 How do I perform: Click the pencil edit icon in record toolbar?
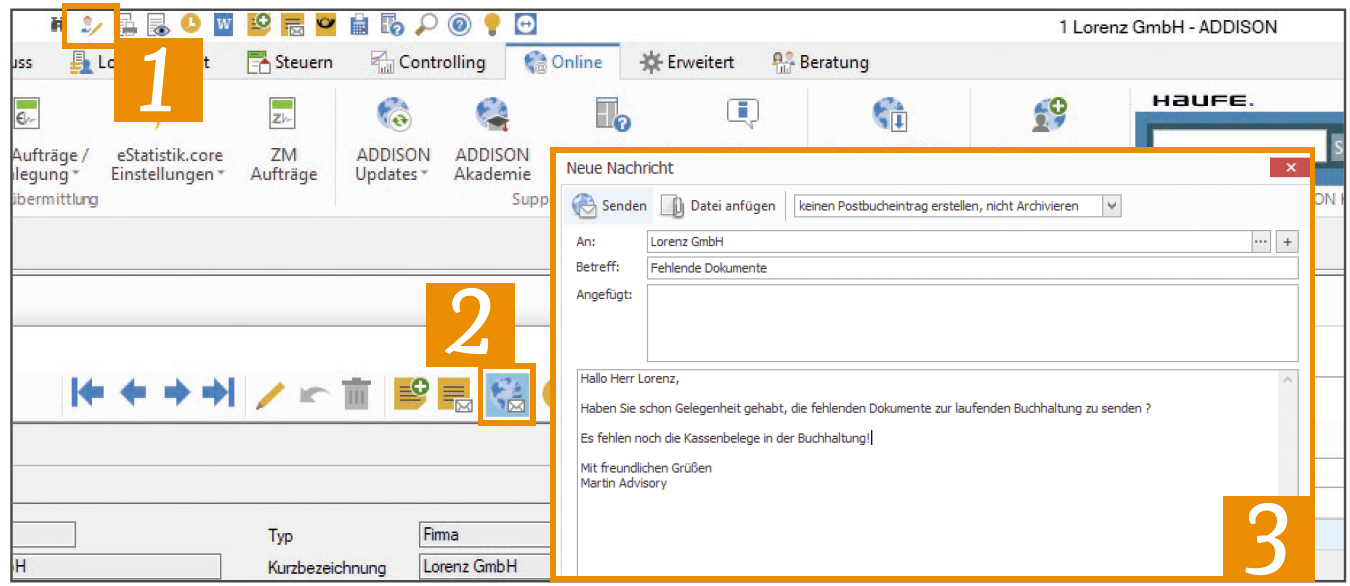click(271, 395)
